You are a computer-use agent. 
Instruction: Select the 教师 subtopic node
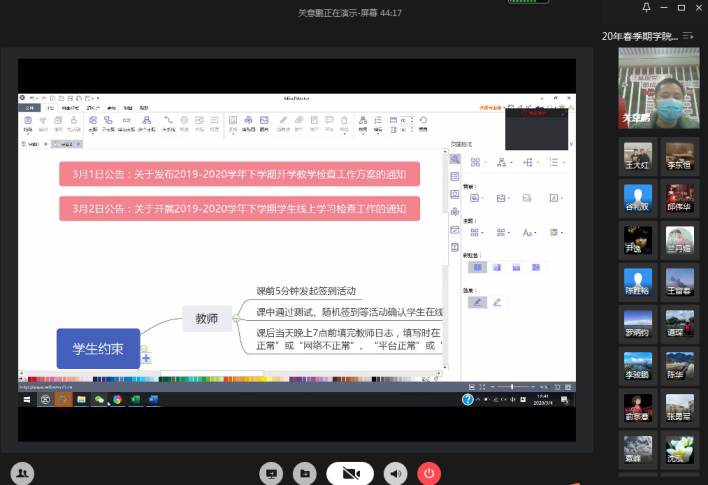206,319
